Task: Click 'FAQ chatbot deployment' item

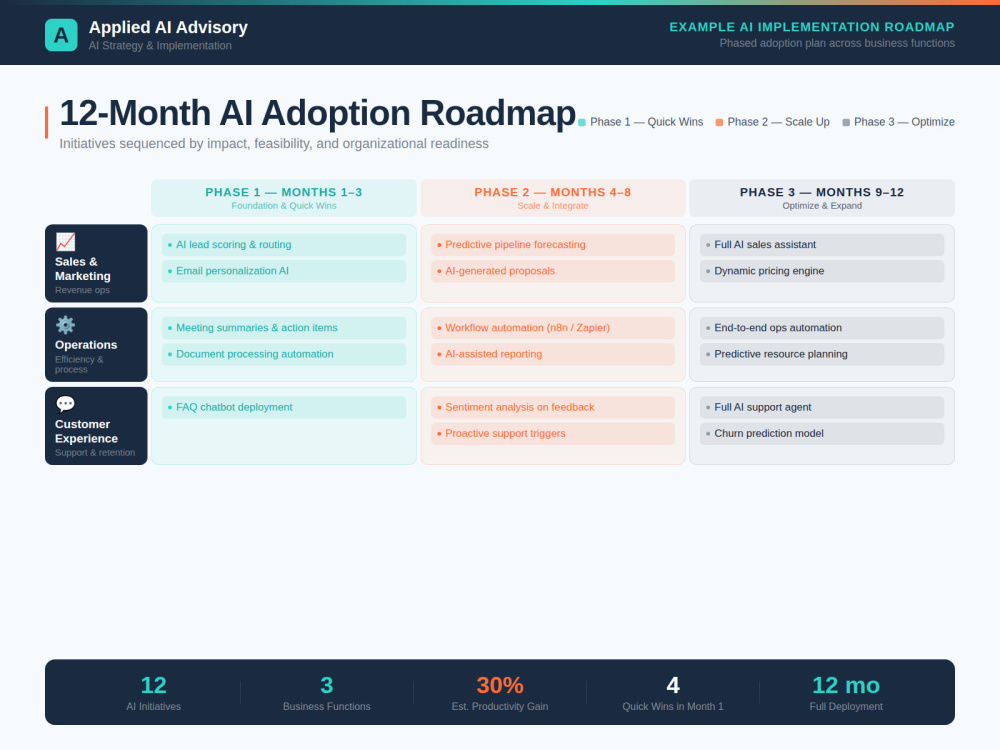Action: click(284, 408)
